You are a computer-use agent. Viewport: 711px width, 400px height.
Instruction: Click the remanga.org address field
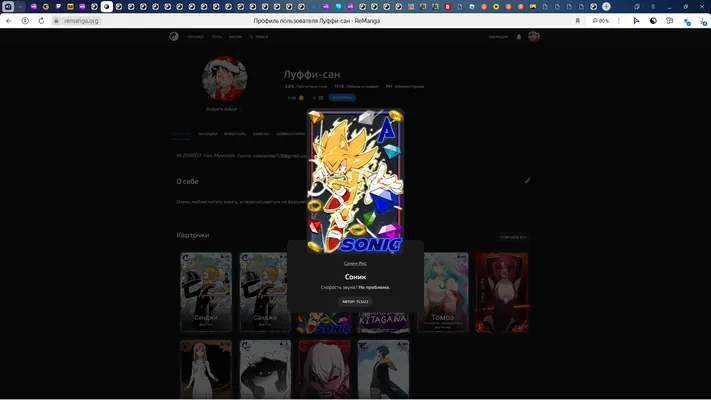coord(82,21)
